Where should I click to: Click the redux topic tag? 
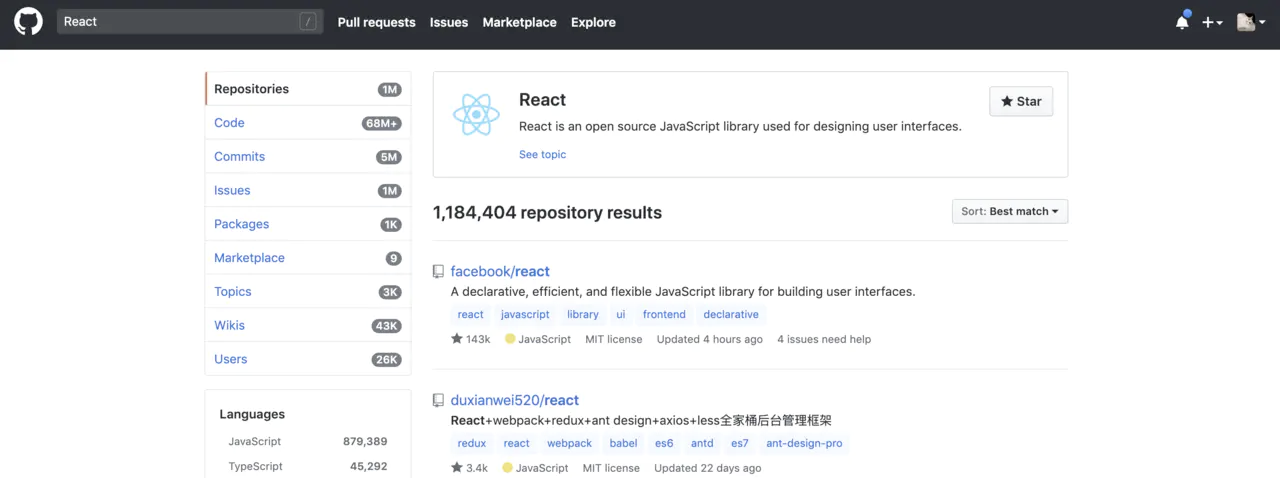pos(472,443)
